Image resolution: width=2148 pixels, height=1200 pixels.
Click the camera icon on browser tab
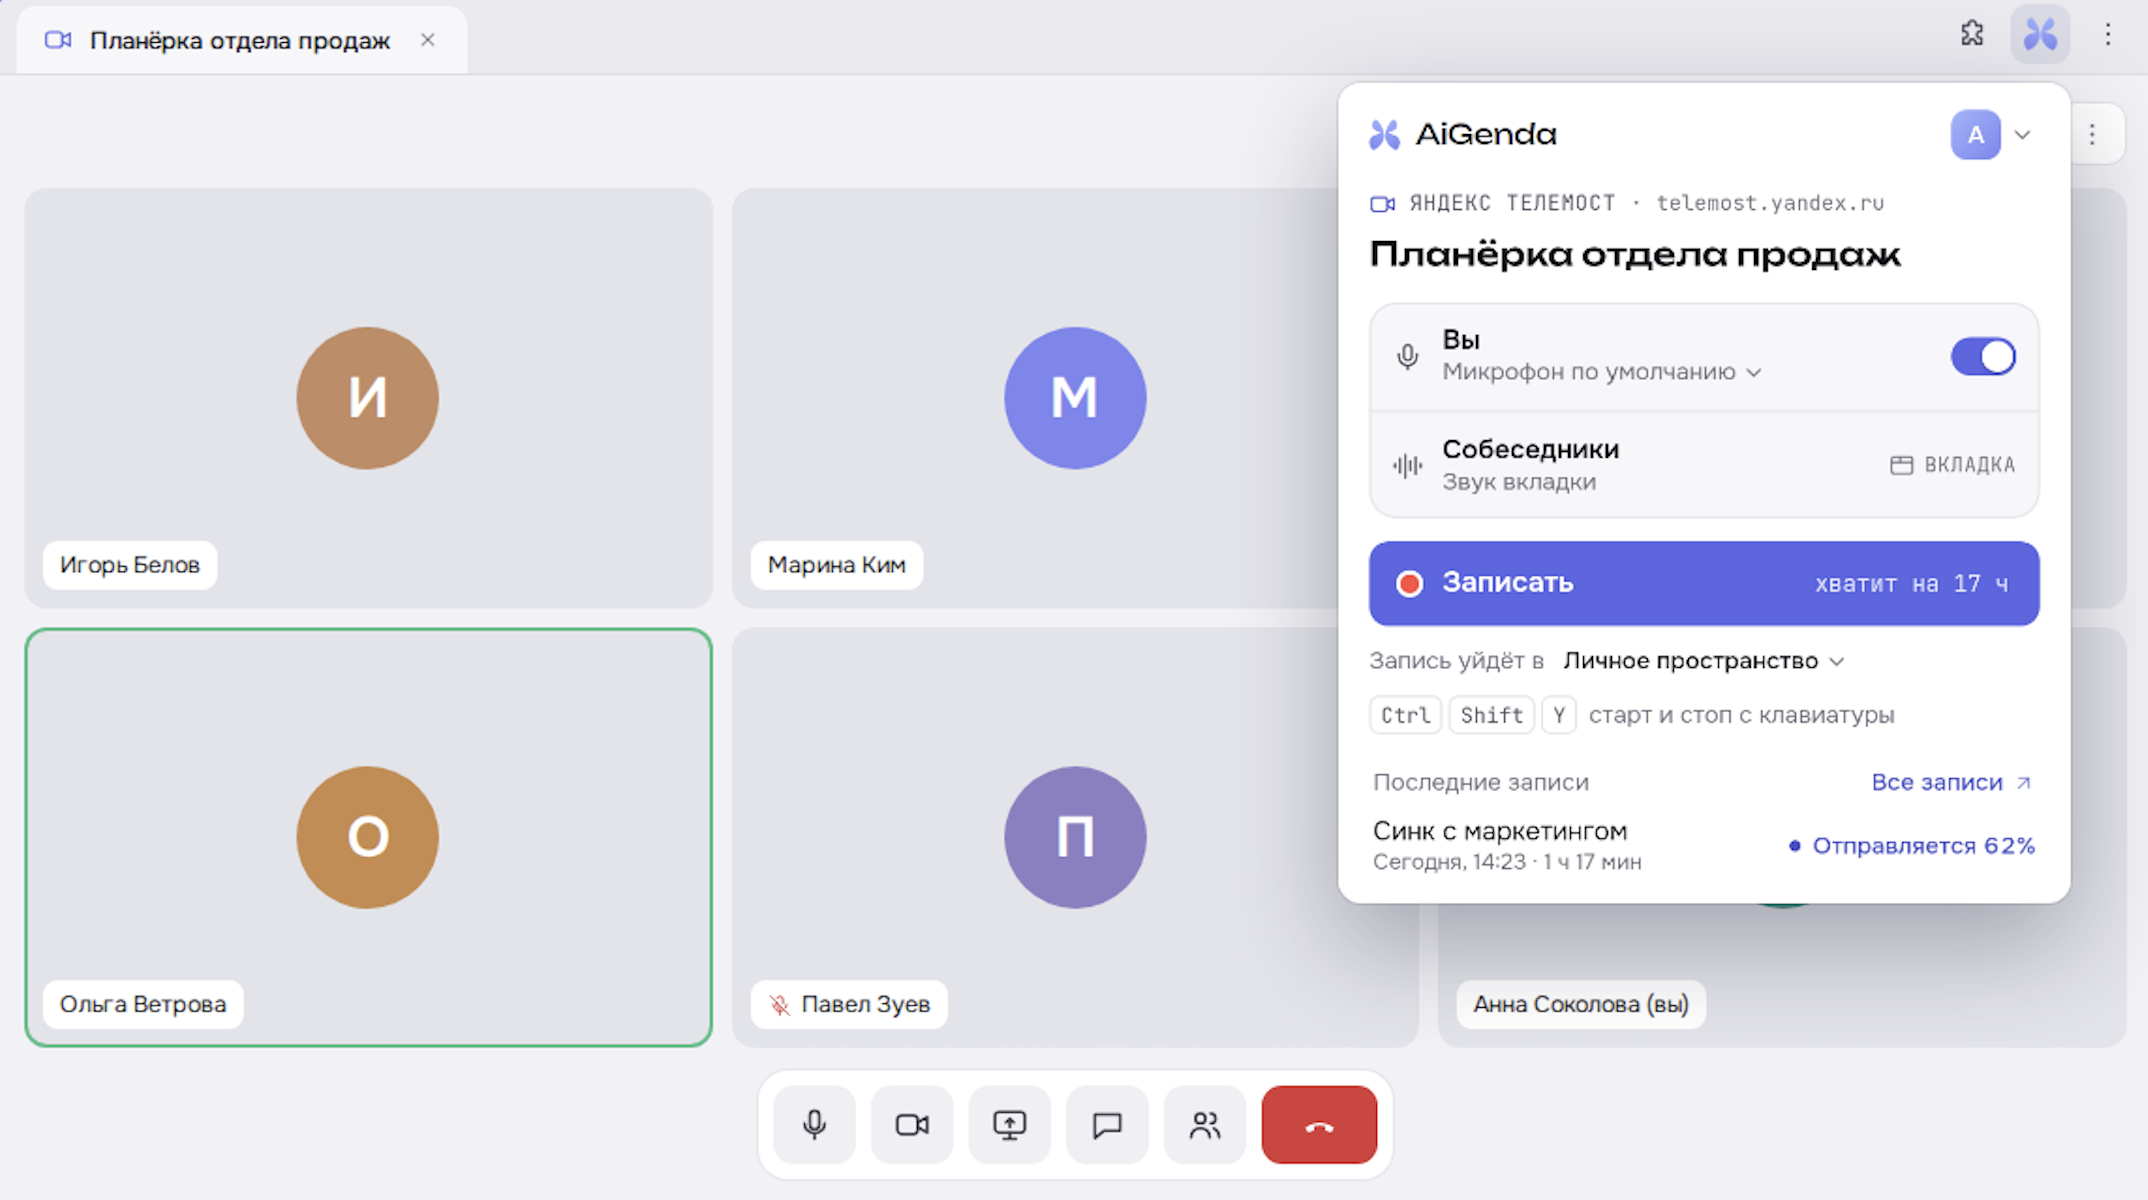tap(58, 40)
